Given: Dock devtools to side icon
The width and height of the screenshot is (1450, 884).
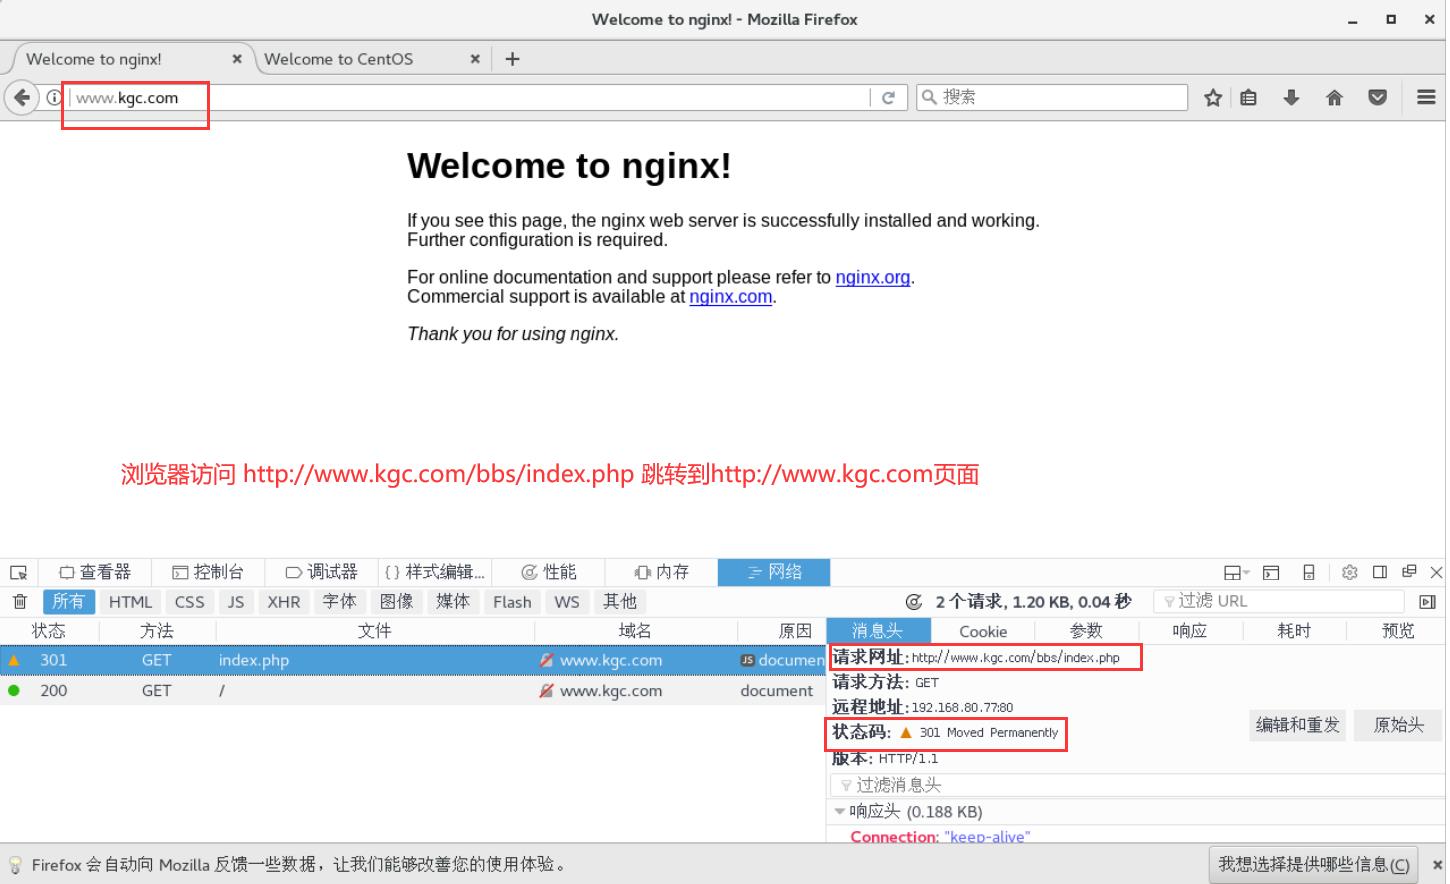Looking at the screenshot, I should coord(1380,572).
